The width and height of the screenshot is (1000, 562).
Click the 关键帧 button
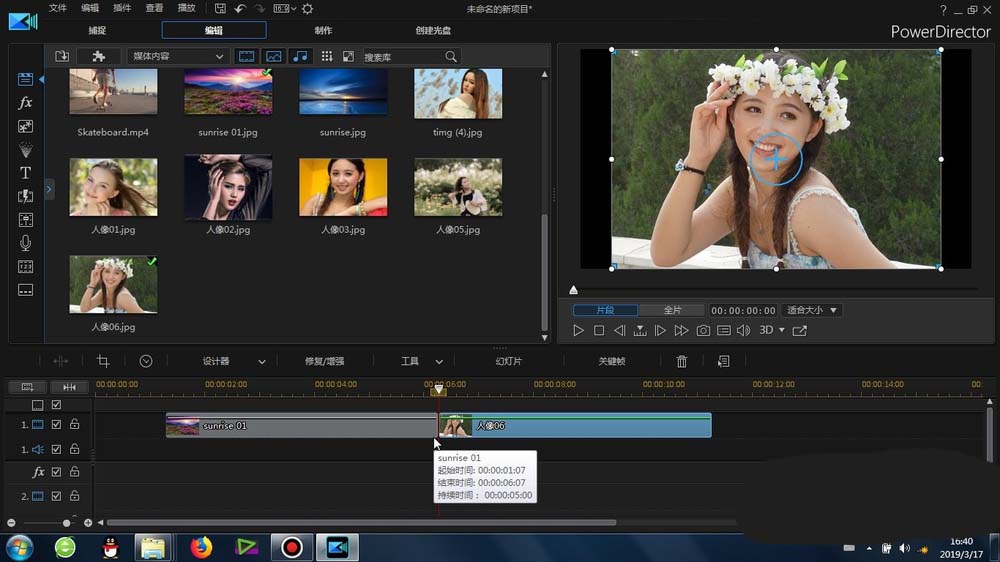[x=611, y=361]
